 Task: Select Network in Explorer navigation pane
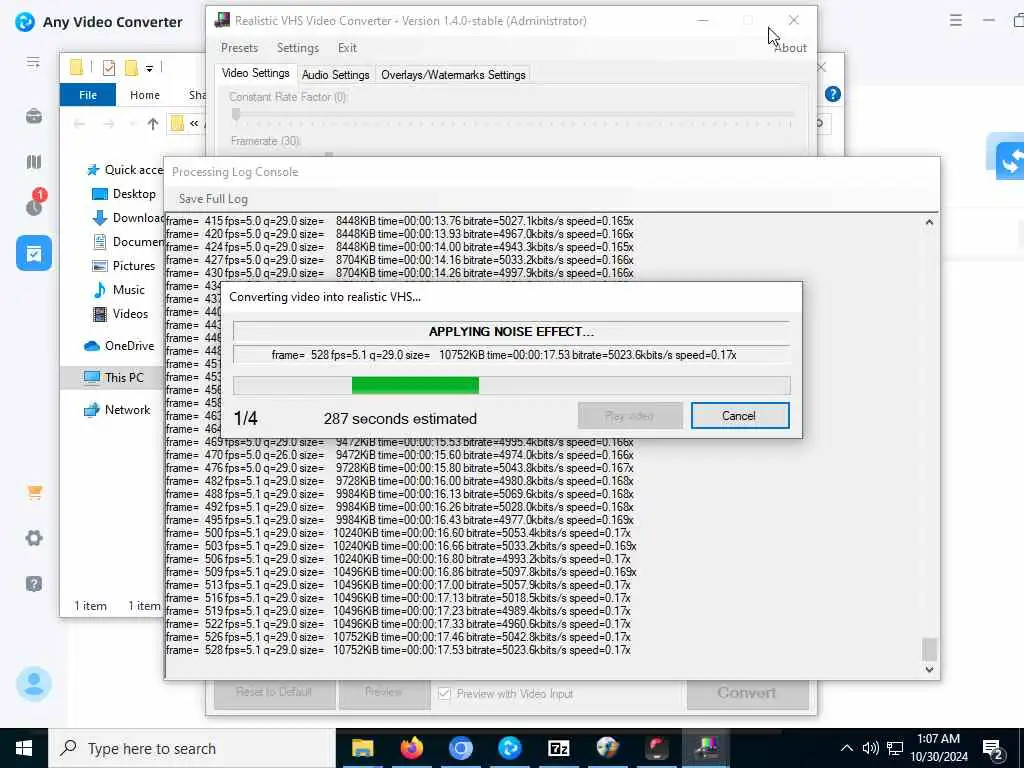(117, 410)
